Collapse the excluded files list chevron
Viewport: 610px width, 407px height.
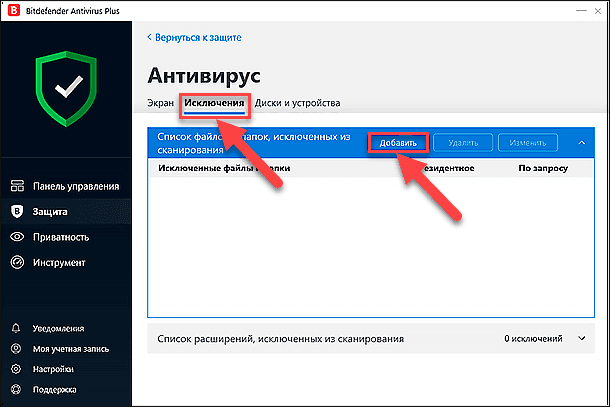pyautogui.click(x=582, y=143)
